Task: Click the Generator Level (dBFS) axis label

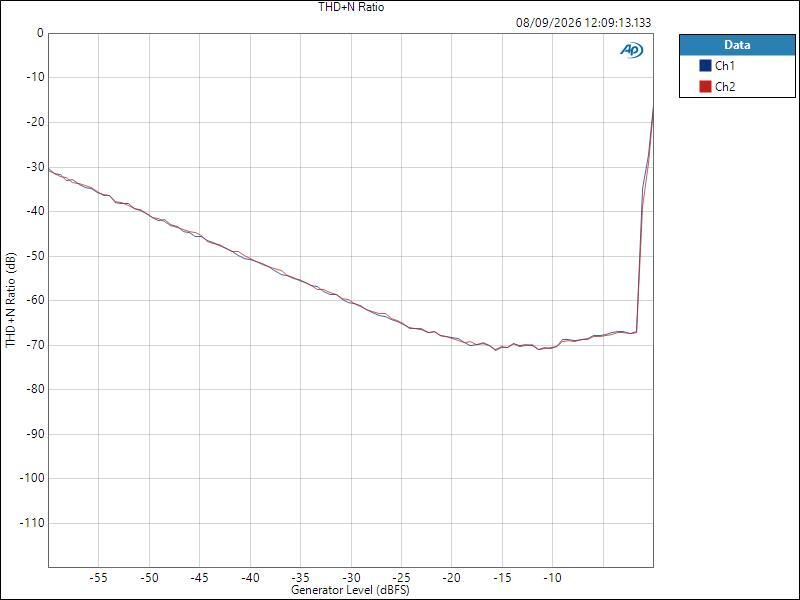Action: [x=350, y=590]
